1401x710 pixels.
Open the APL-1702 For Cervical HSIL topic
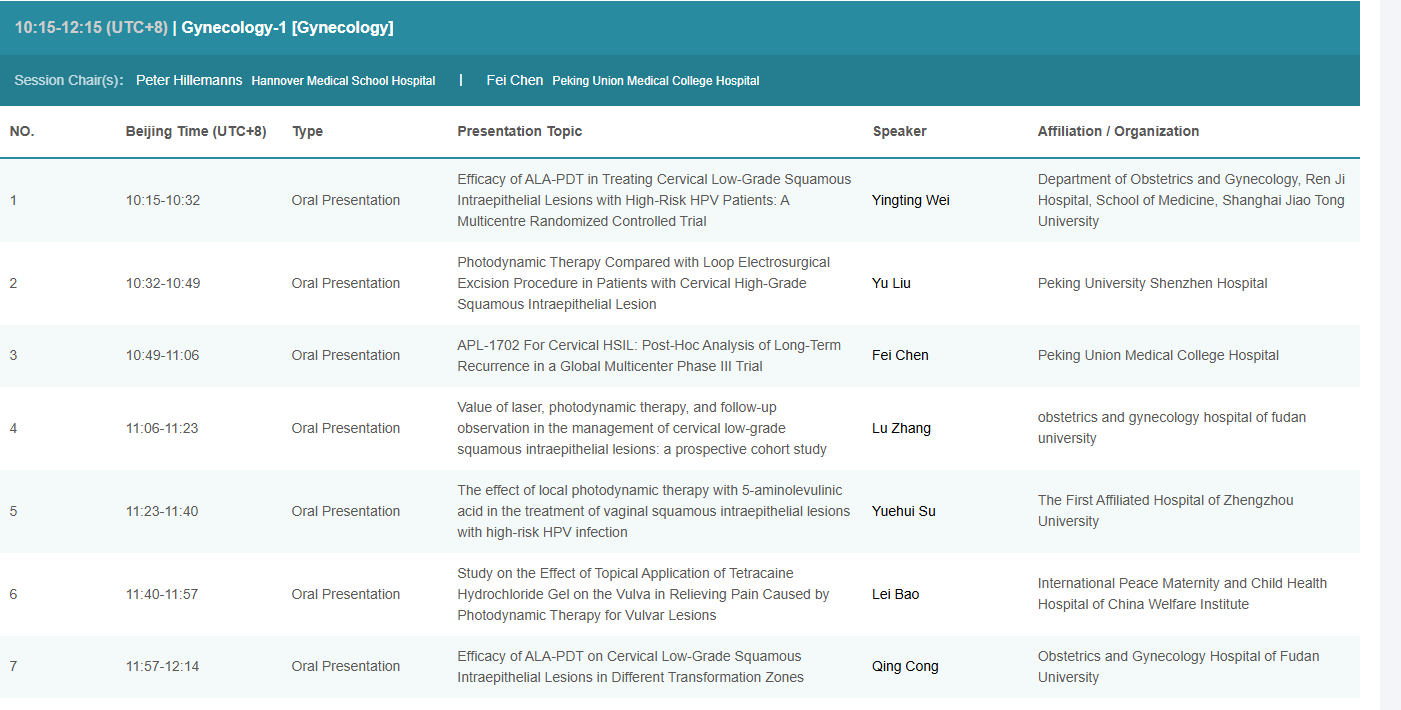coord(649,355)
